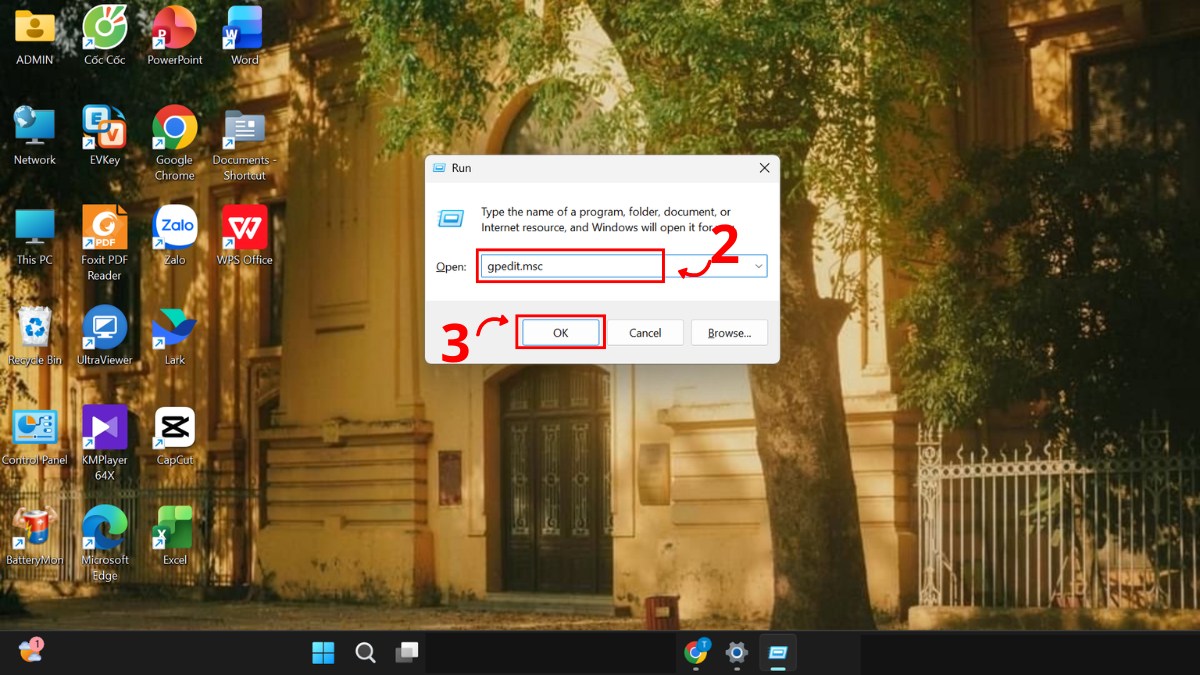
Task: Launch Cốc Cốc browser
Action: click(104, 28)
